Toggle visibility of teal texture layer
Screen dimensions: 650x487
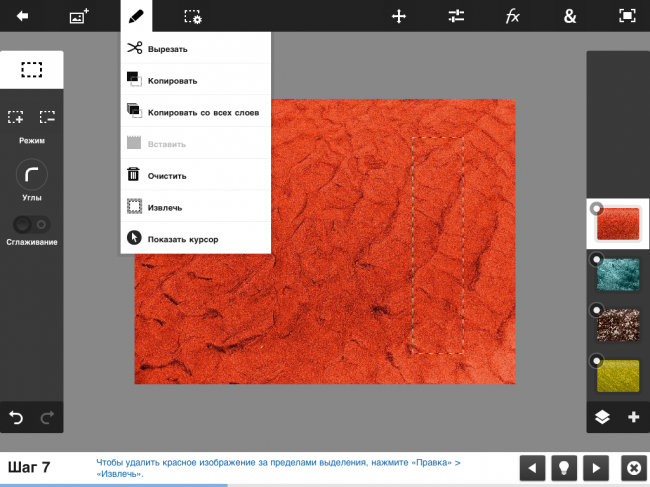(x=597, y=259)
